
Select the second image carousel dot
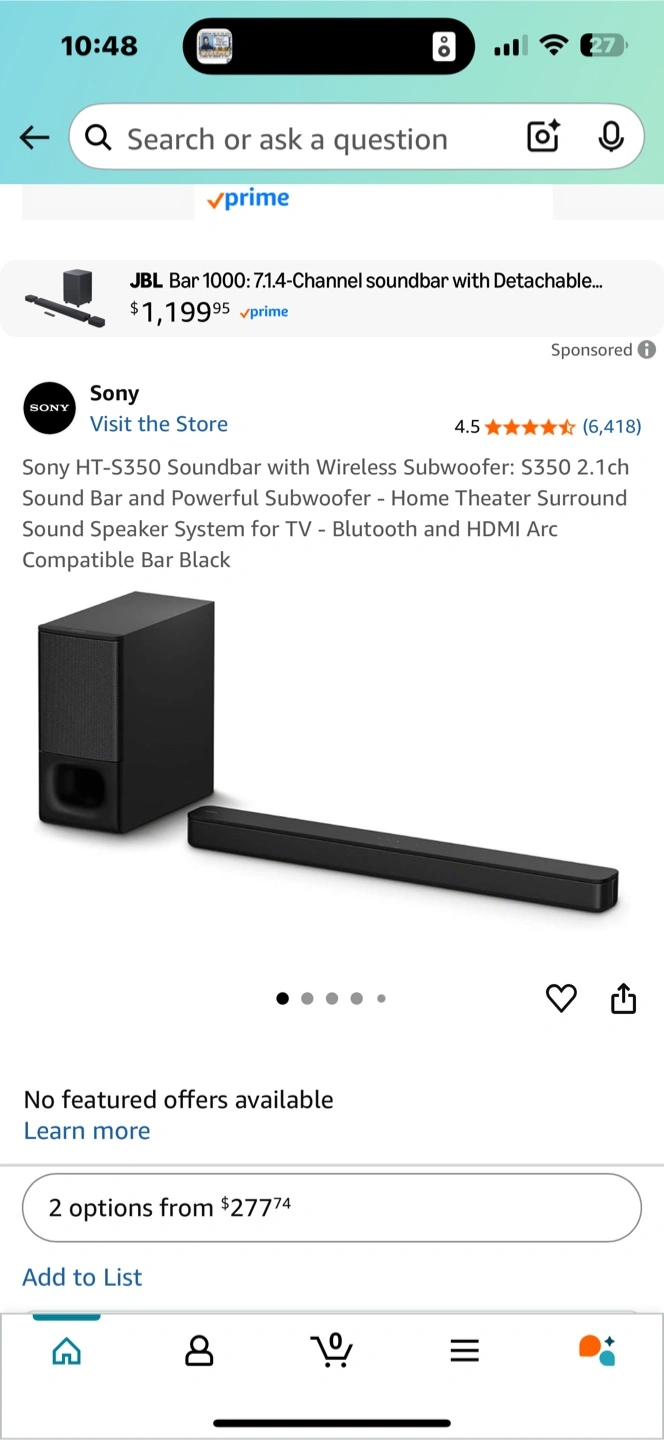[x=307, y=998]
